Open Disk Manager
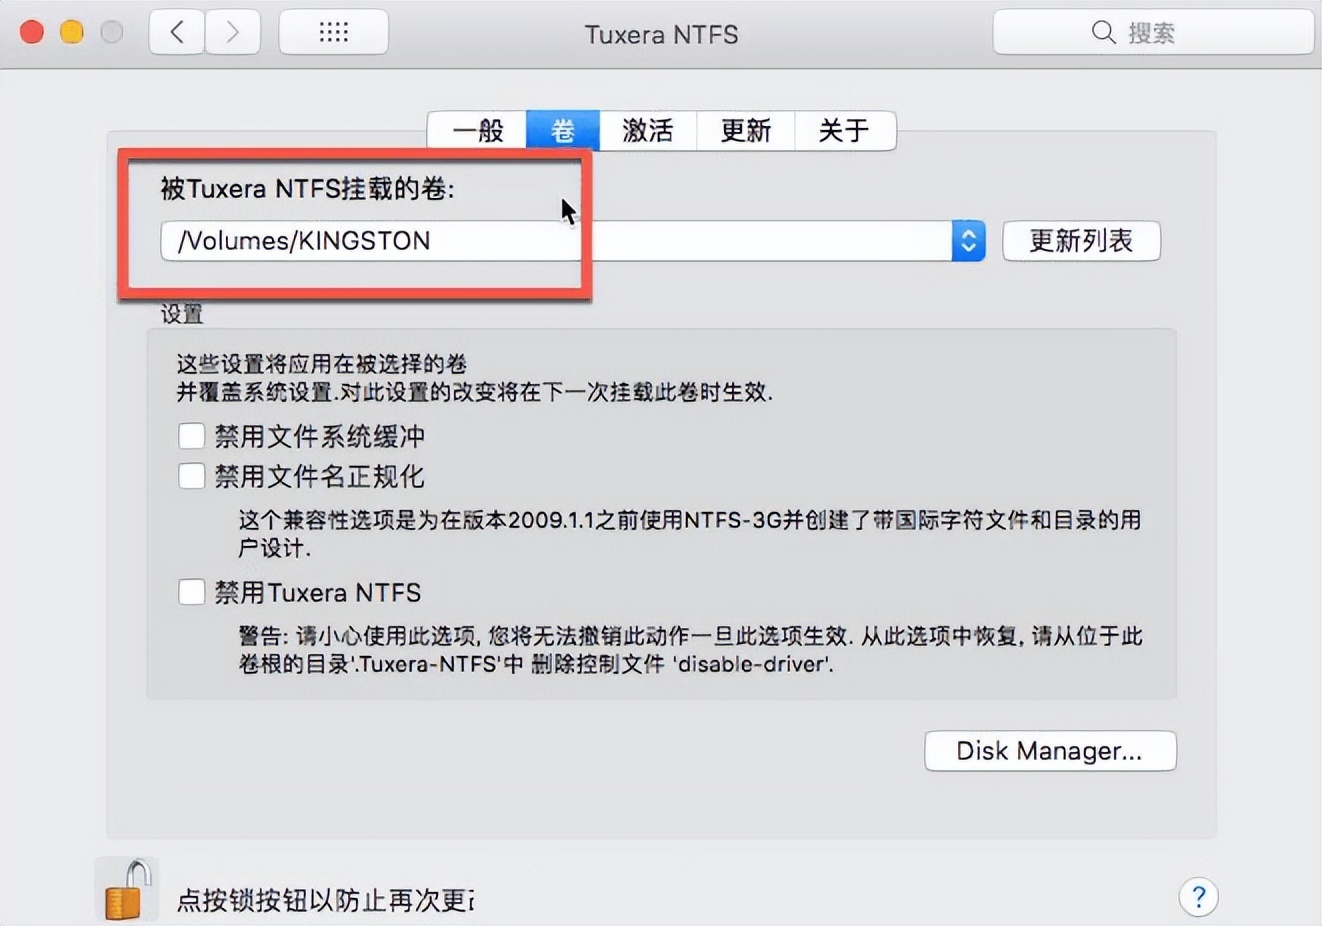This screenshot has width=1322, height=926. click(x=1050, y=751)
